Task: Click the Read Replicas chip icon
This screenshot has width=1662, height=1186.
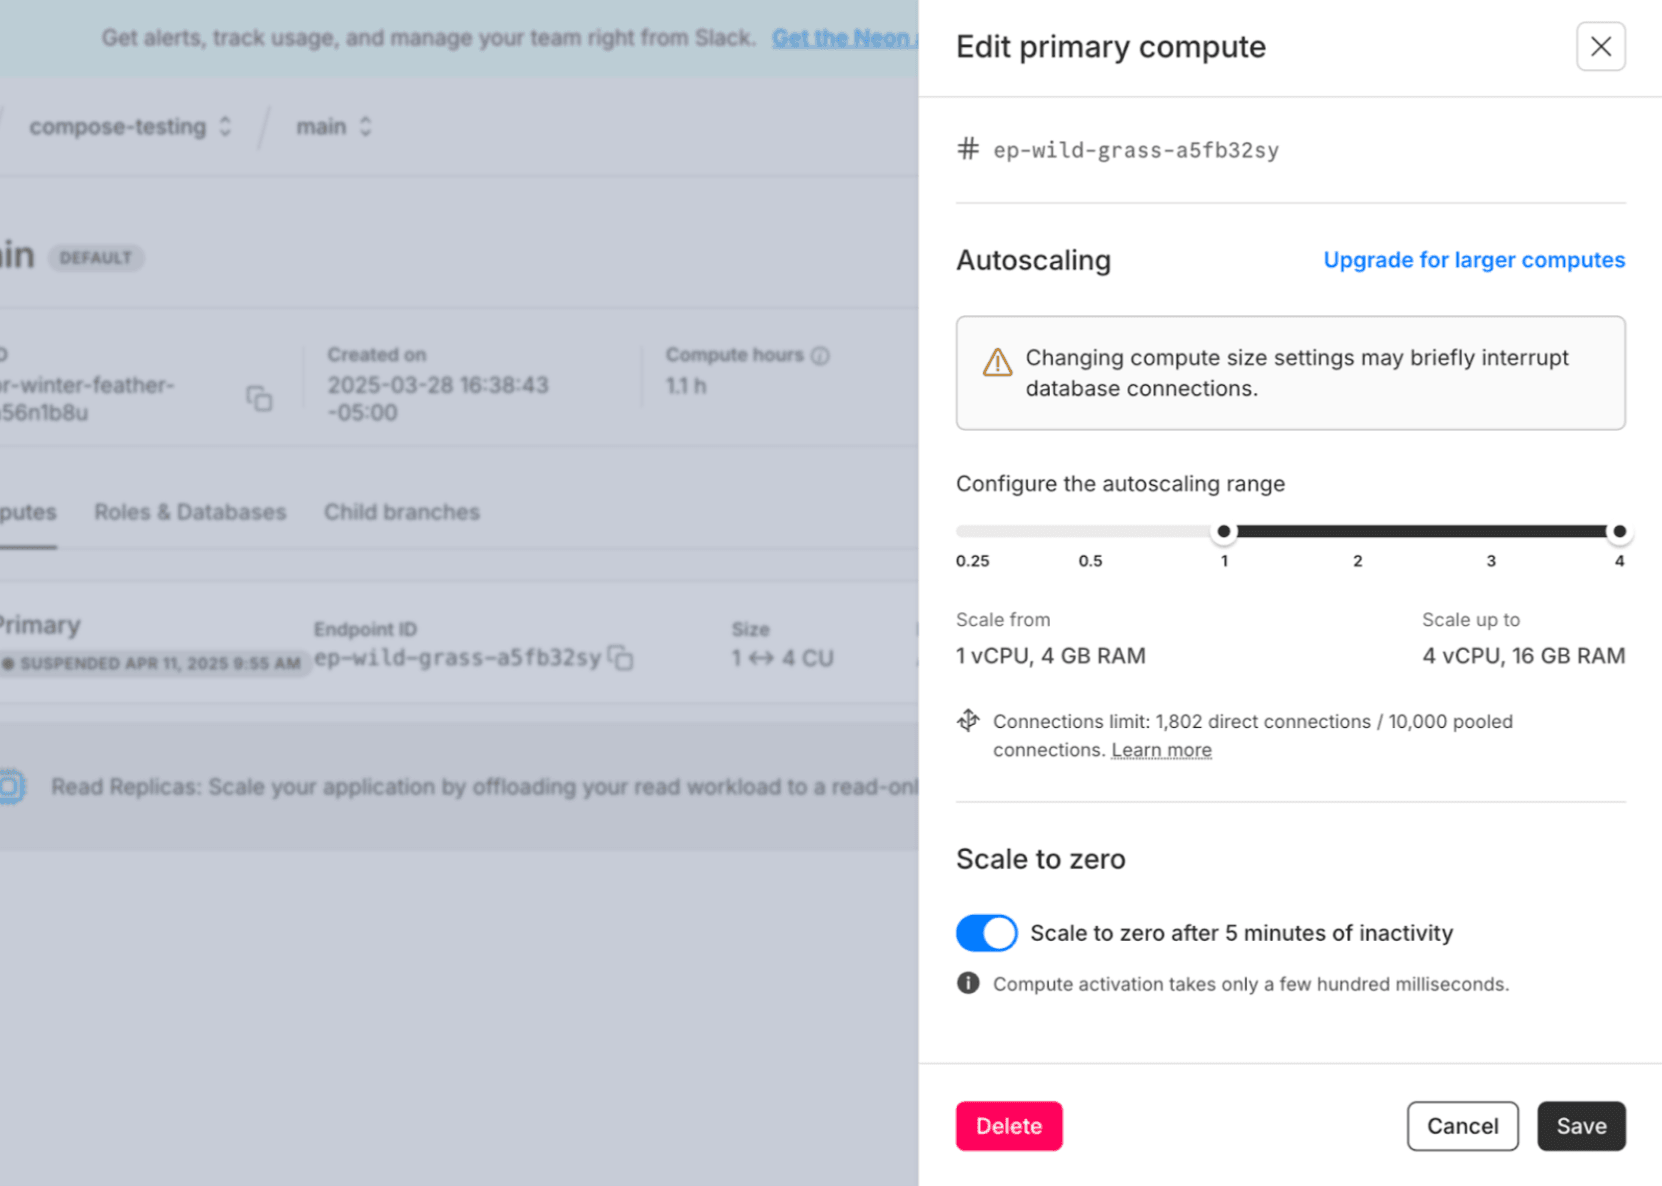Action: (x=11, y=787)
